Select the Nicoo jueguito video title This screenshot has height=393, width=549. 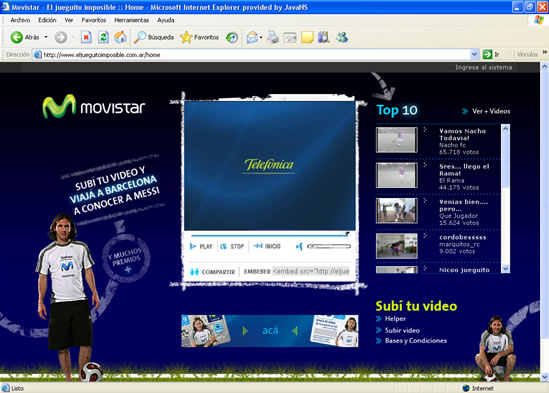coord(464,270)
